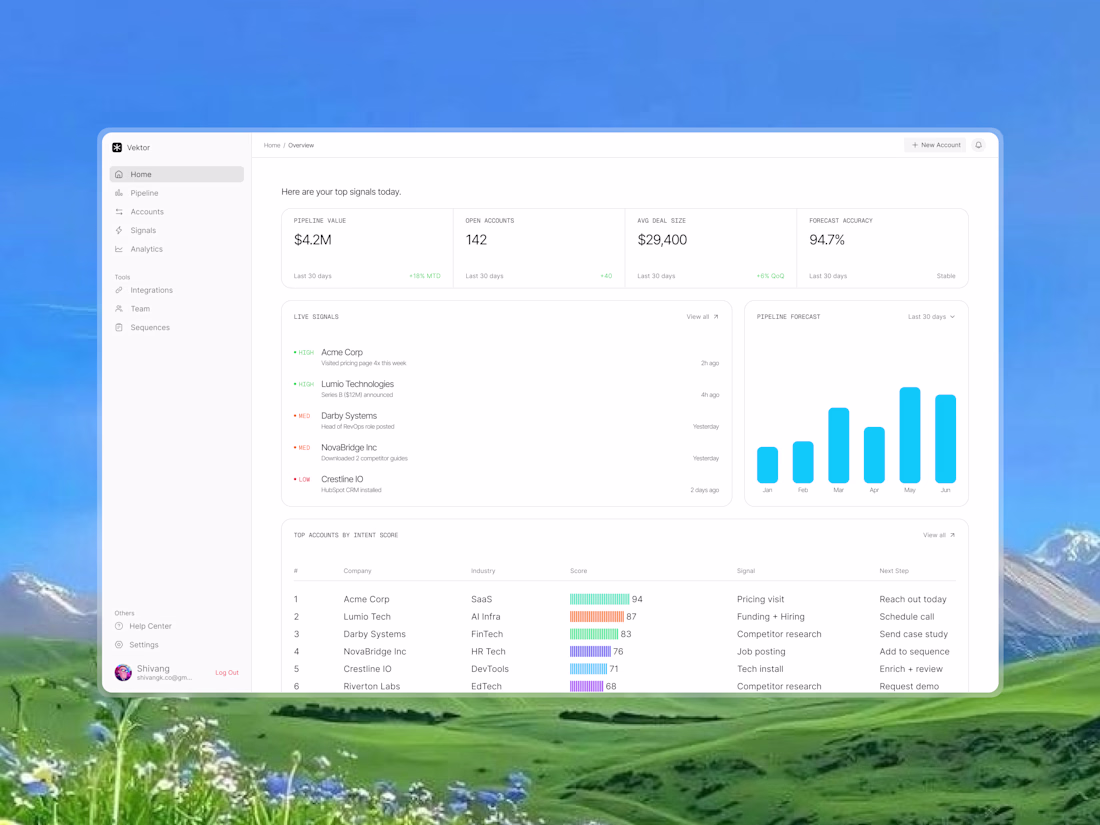Click the $29,400 avg deal size
1100x825 pixels.
662,240
